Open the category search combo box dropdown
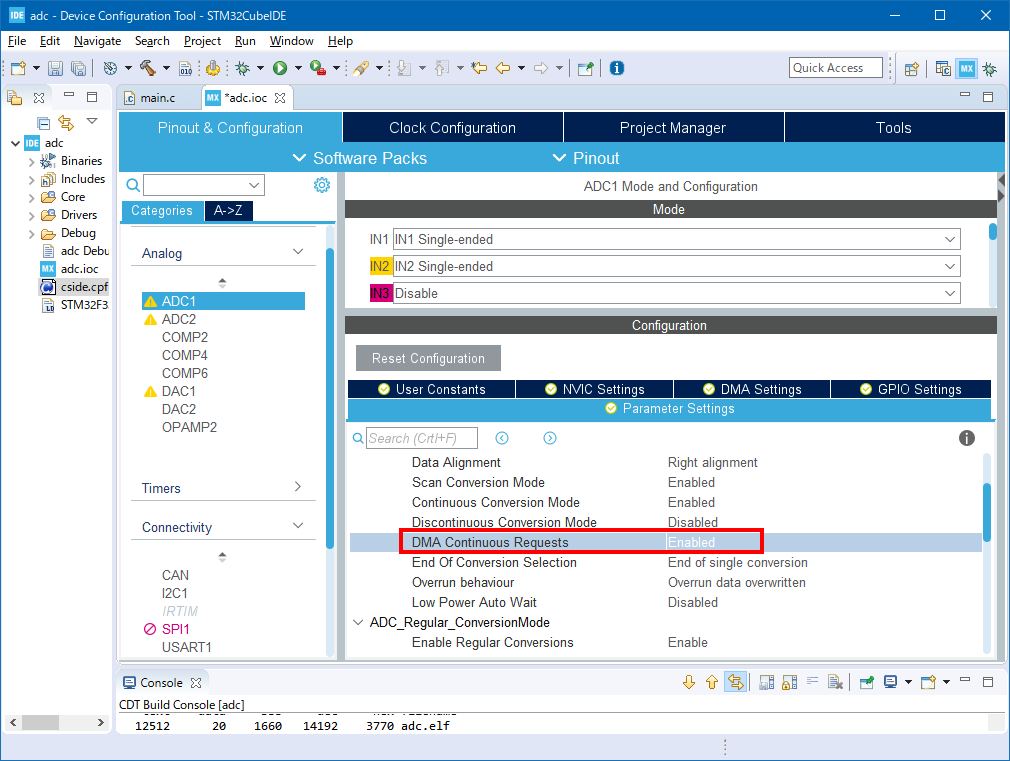The height and width of the screenshot is (761, 1010). (254, 186)
